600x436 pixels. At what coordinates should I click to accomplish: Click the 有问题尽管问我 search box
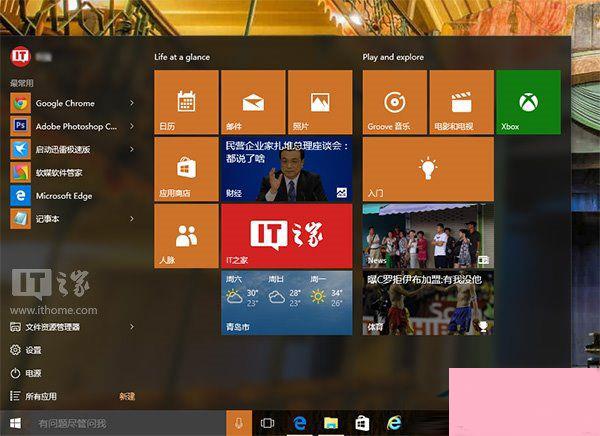point(127,423)
